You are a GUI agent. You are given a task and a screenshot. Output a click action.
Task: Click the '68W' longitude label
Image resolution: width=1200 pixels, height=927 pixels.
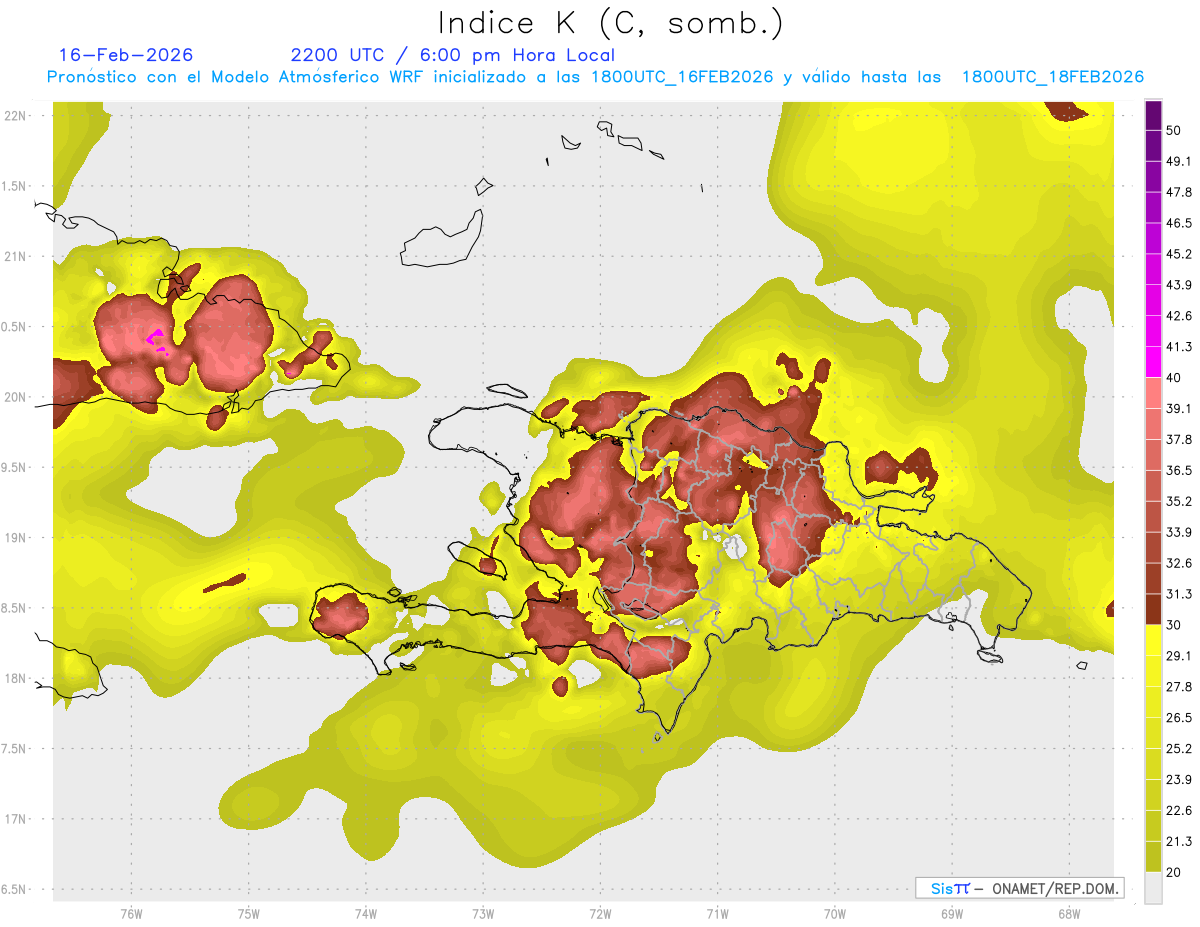coord(1068,914)
